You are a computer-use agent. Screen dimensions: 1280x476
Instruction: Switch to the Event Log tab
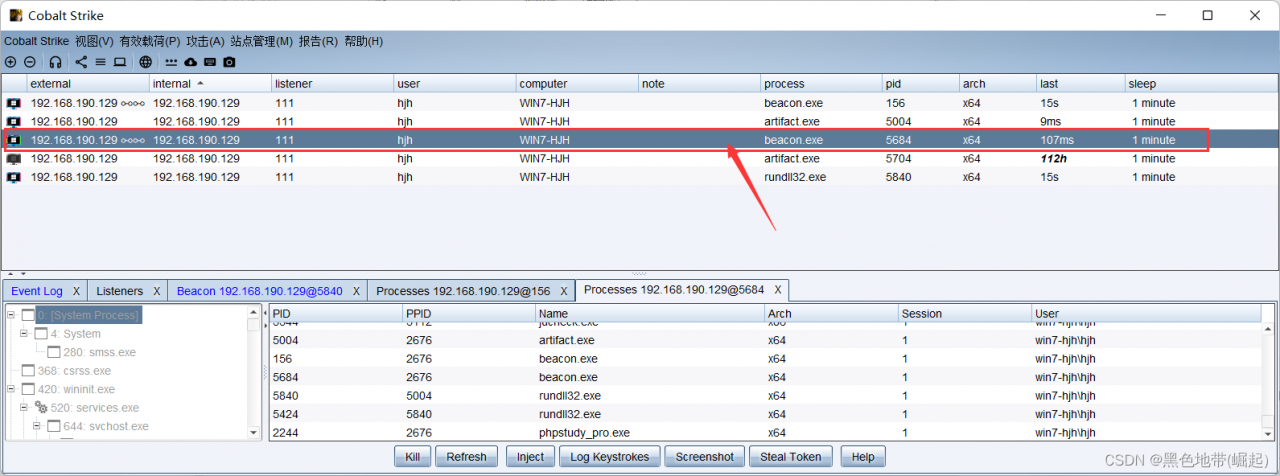pyautogui.click(x=37, y=291)
